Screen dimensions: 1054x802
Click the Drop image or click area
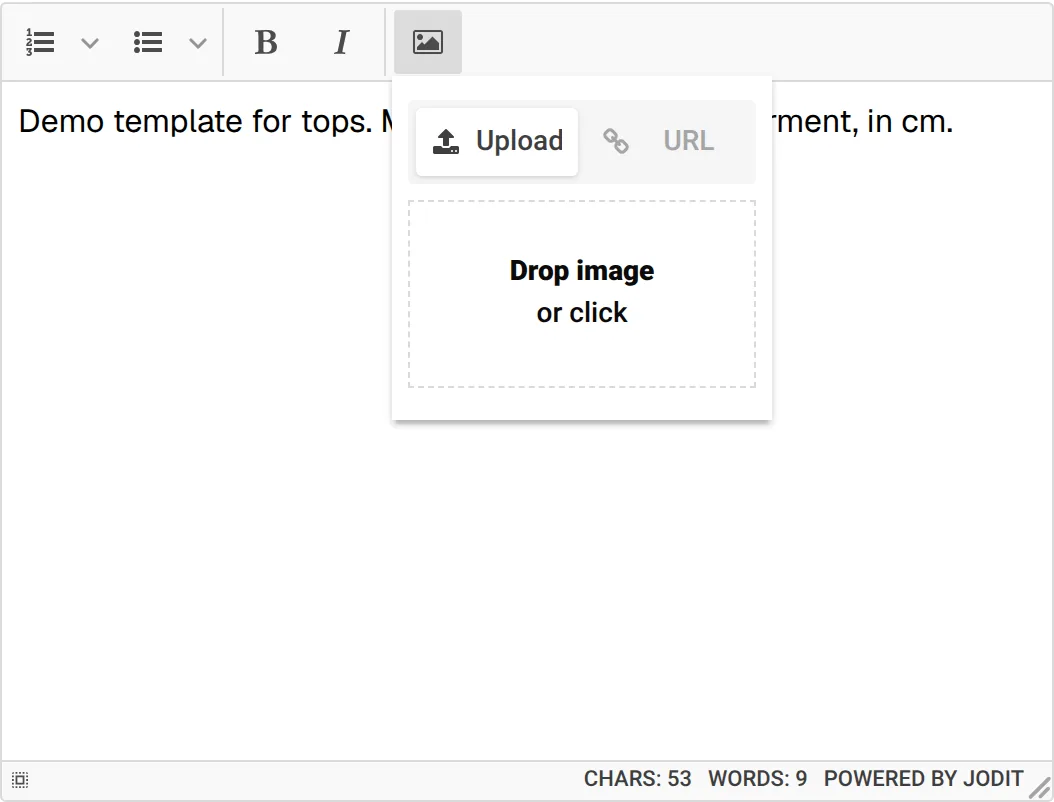[x=582, y=294]
